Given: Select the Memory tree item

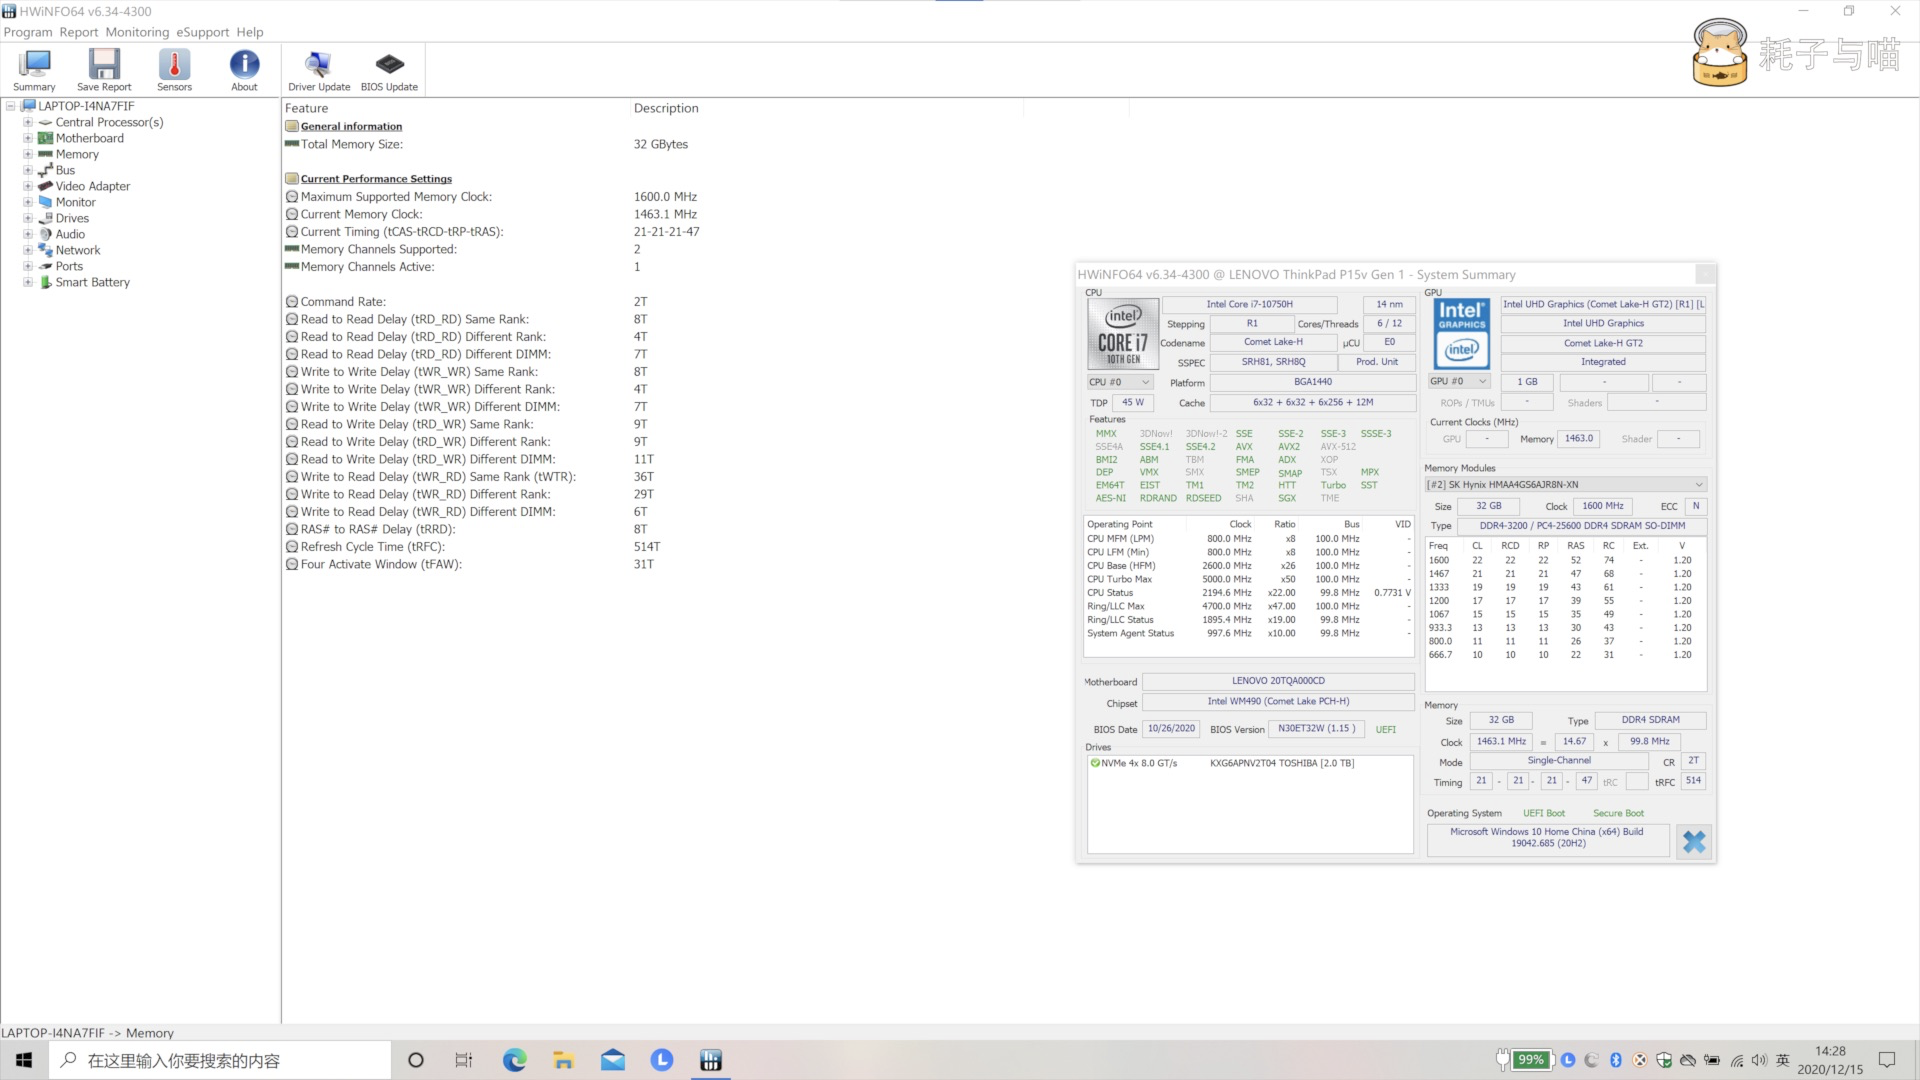Looking at the screenshot, I should 77,154.
